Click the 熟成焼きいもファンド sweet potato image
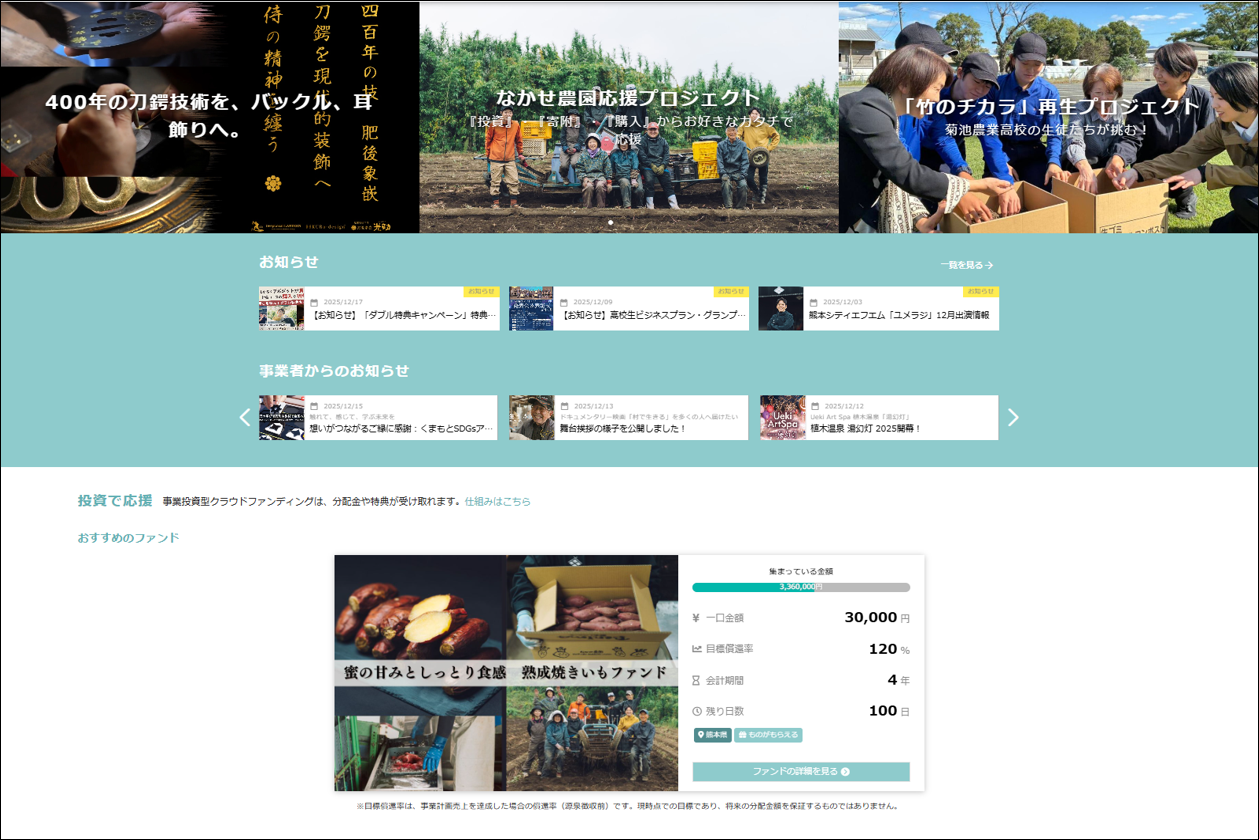This screenshot has width=1259, height=840. click(x=506, y=673)
